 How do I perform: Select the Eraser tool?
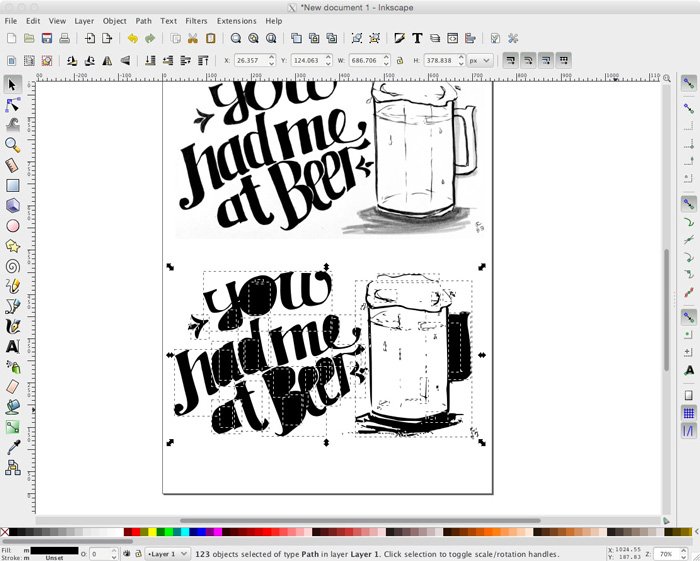[x=12, y=386]
